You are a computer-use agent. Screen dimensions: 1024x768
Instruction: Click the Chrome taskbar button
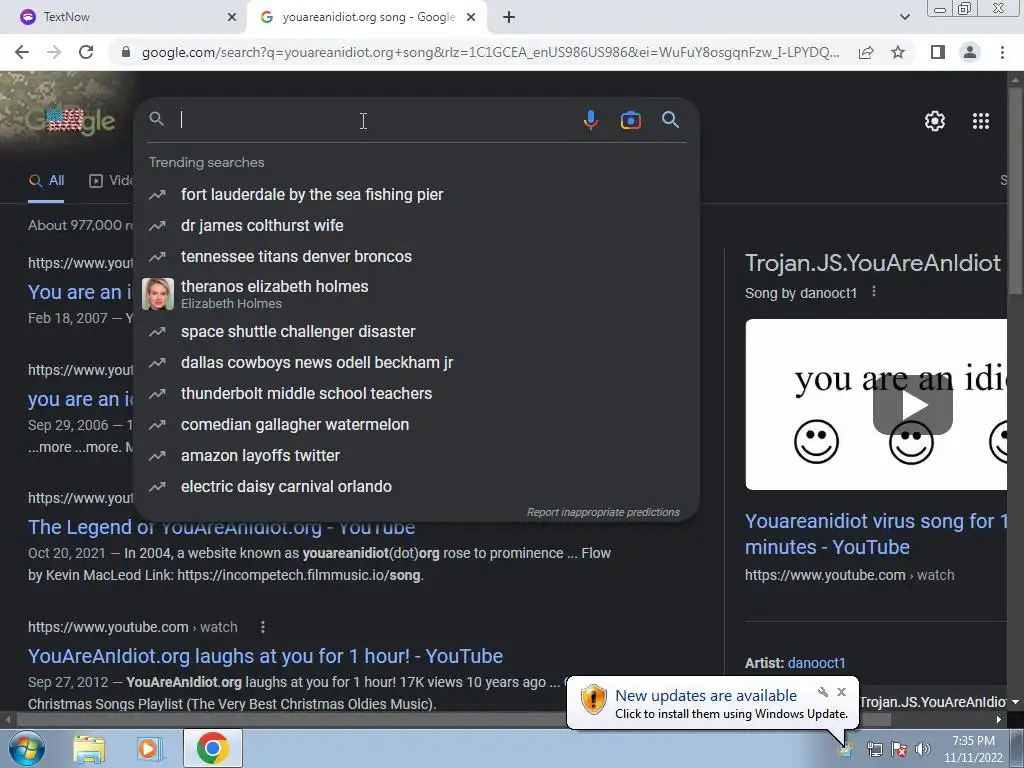212,748
